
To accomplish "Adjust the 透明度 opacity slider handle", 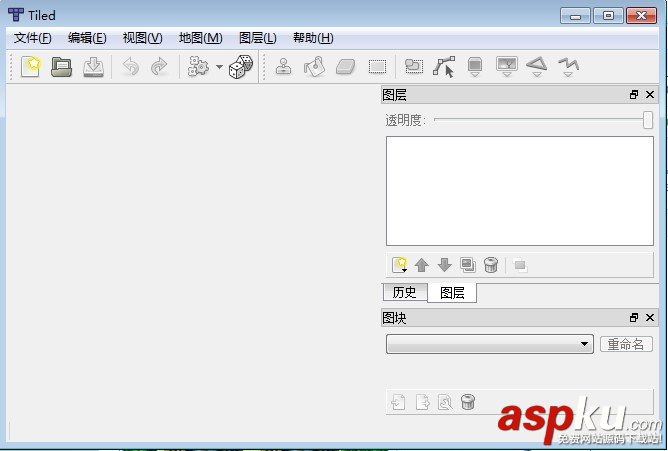I will click(648, 120).
